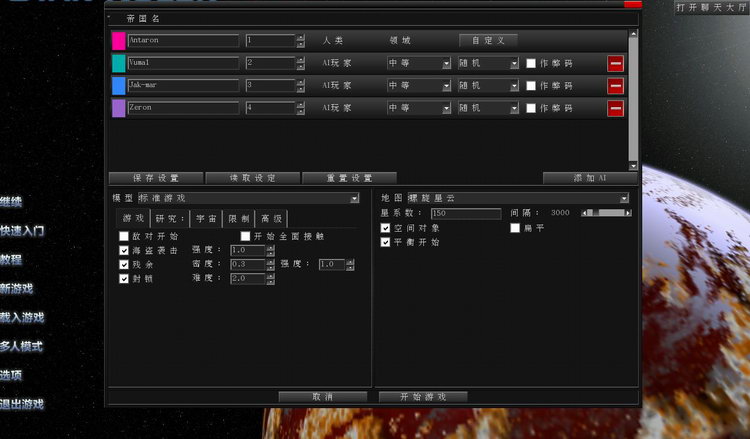Toggle 作弊码 checkbox for Vumal
The height and width of the screenshot is (439, 750).
[x=531, y=63]
